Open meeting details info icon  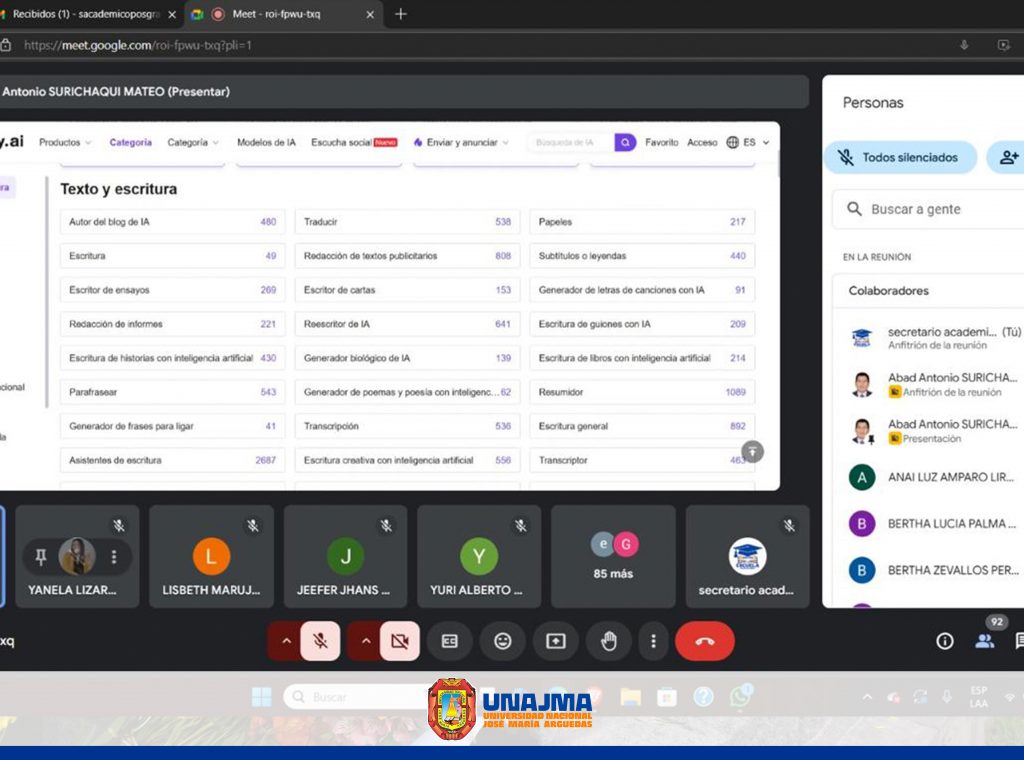coord(944,641)
